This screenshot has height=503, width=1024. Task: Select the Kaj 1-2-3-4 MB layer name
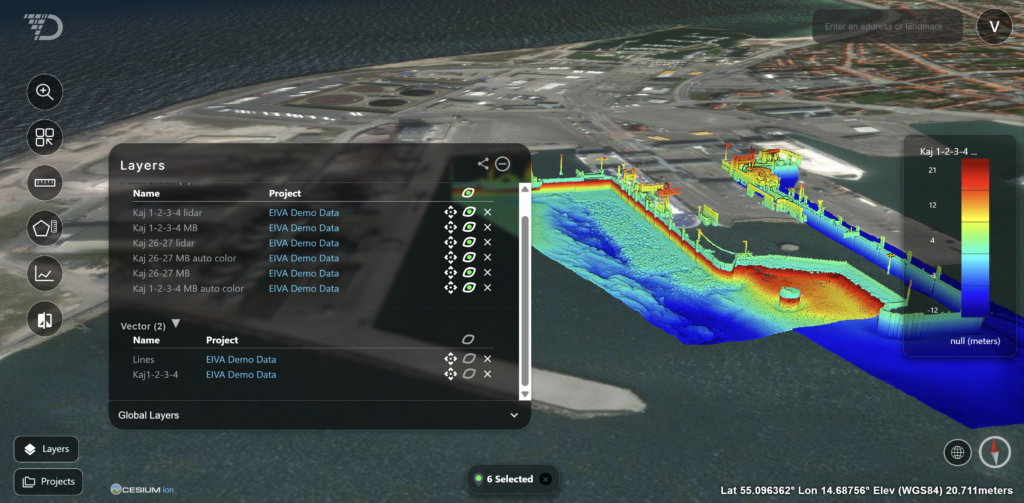click(x=165, y=228)
